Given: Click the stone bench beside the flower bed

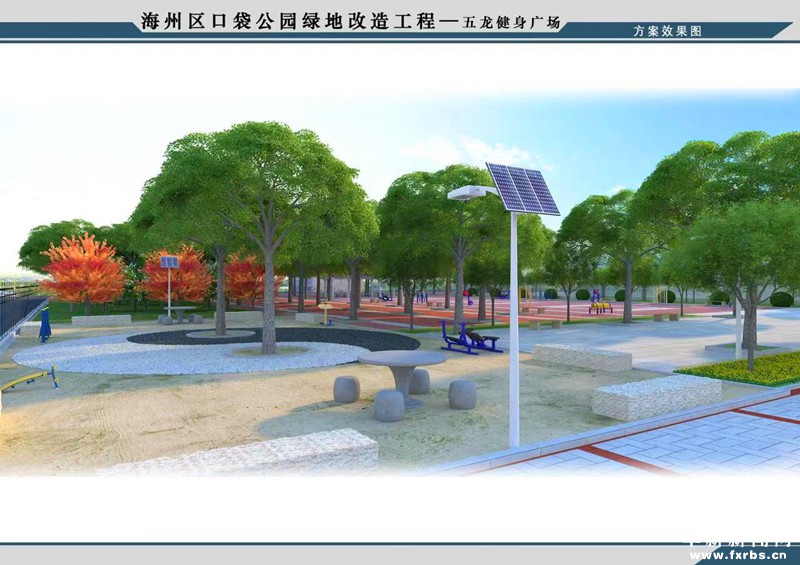Looking at the screenshot, I should click(x=655, y=396).
